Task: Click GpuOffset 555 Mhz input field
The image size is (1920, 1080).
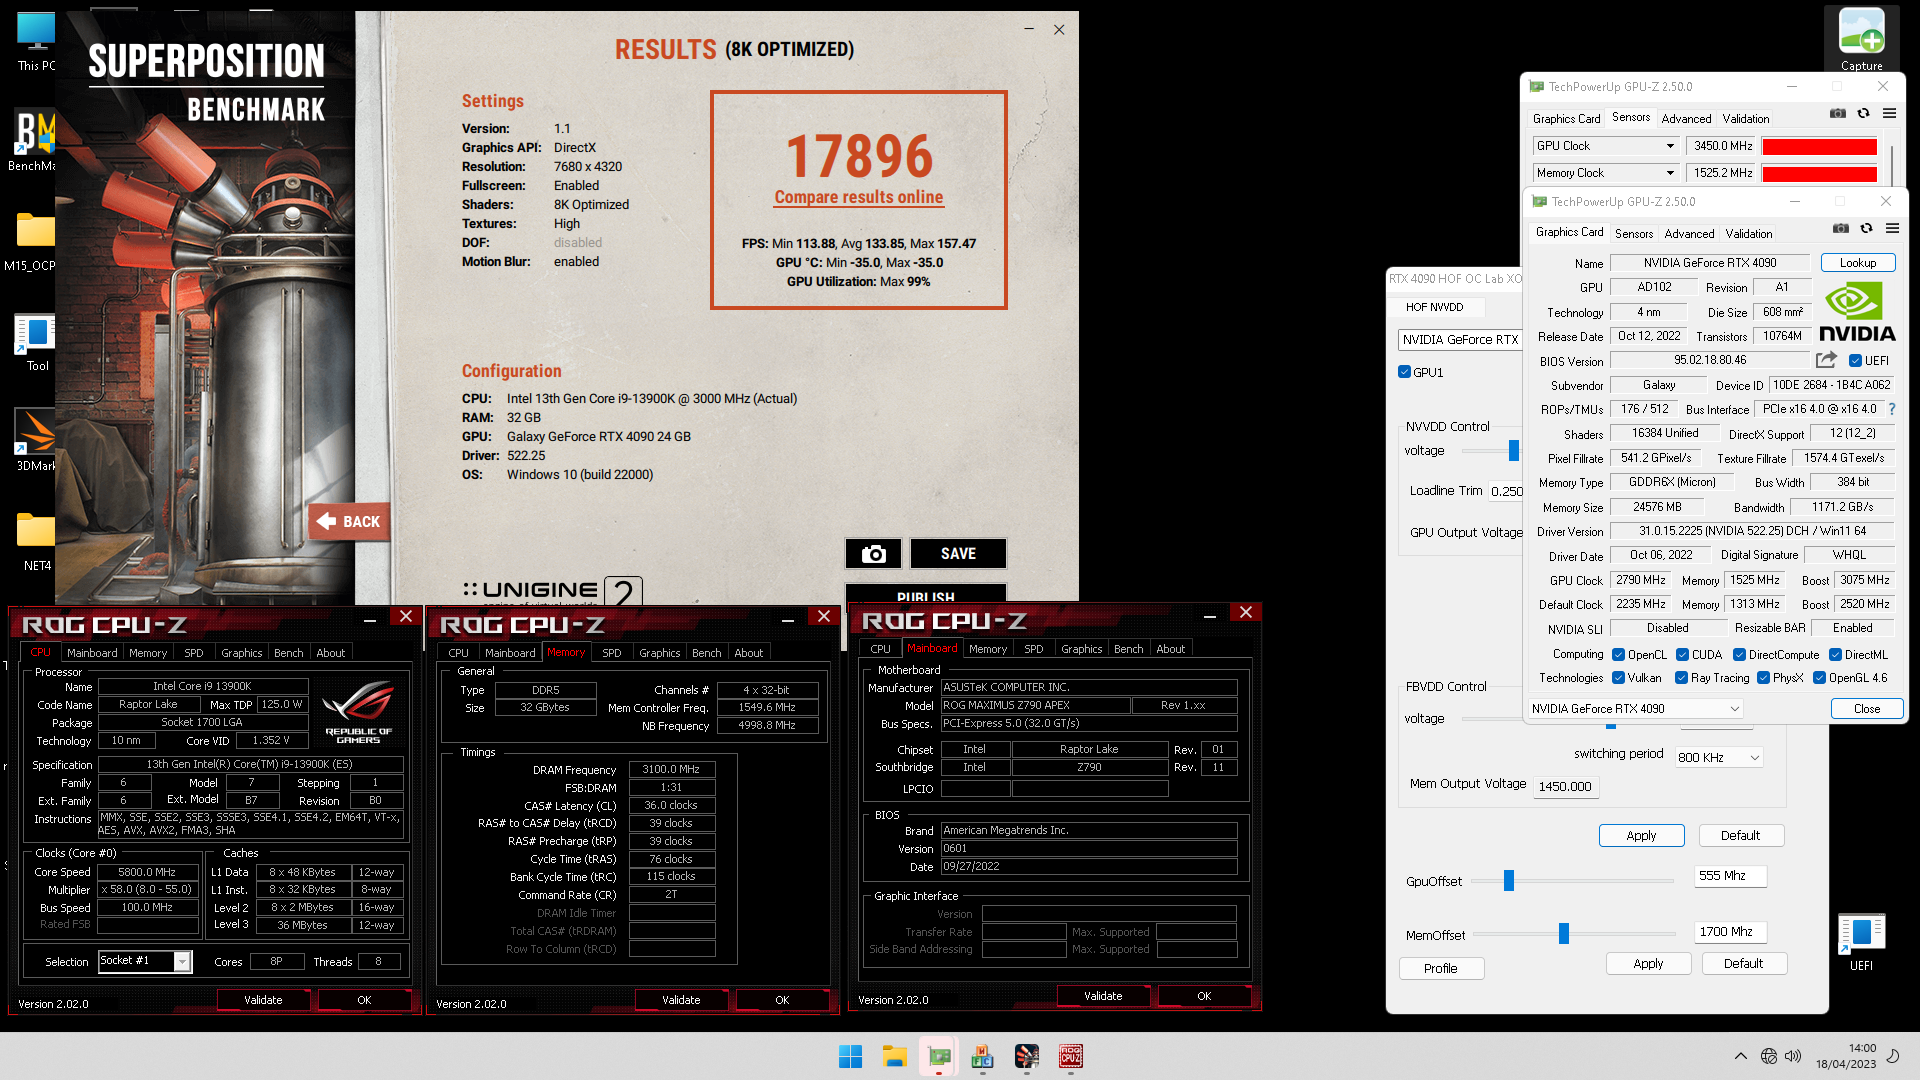Action: [x=1729, y=876]
